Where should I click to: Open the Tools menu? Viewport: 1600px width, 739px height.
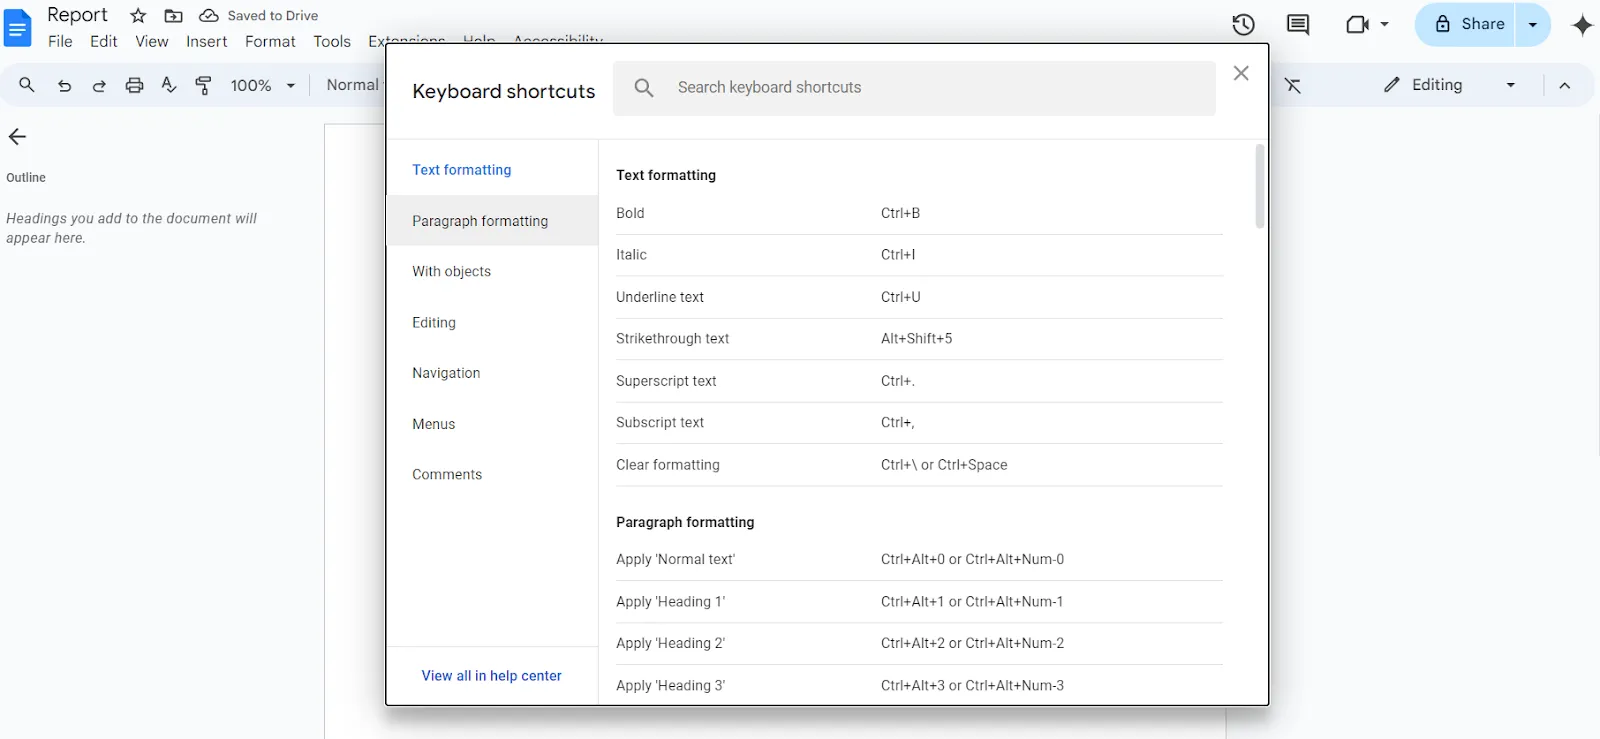click(332, 42)
